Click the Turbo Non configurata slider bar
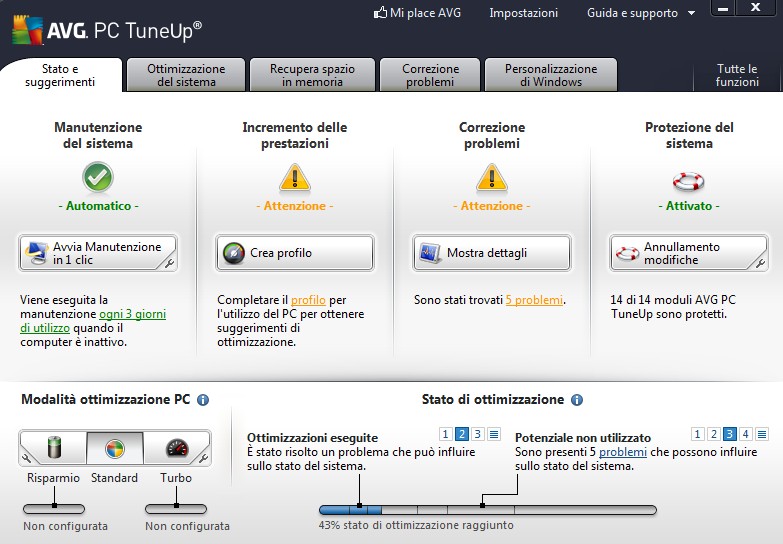 pyautogui.click(x=176, y=509)
